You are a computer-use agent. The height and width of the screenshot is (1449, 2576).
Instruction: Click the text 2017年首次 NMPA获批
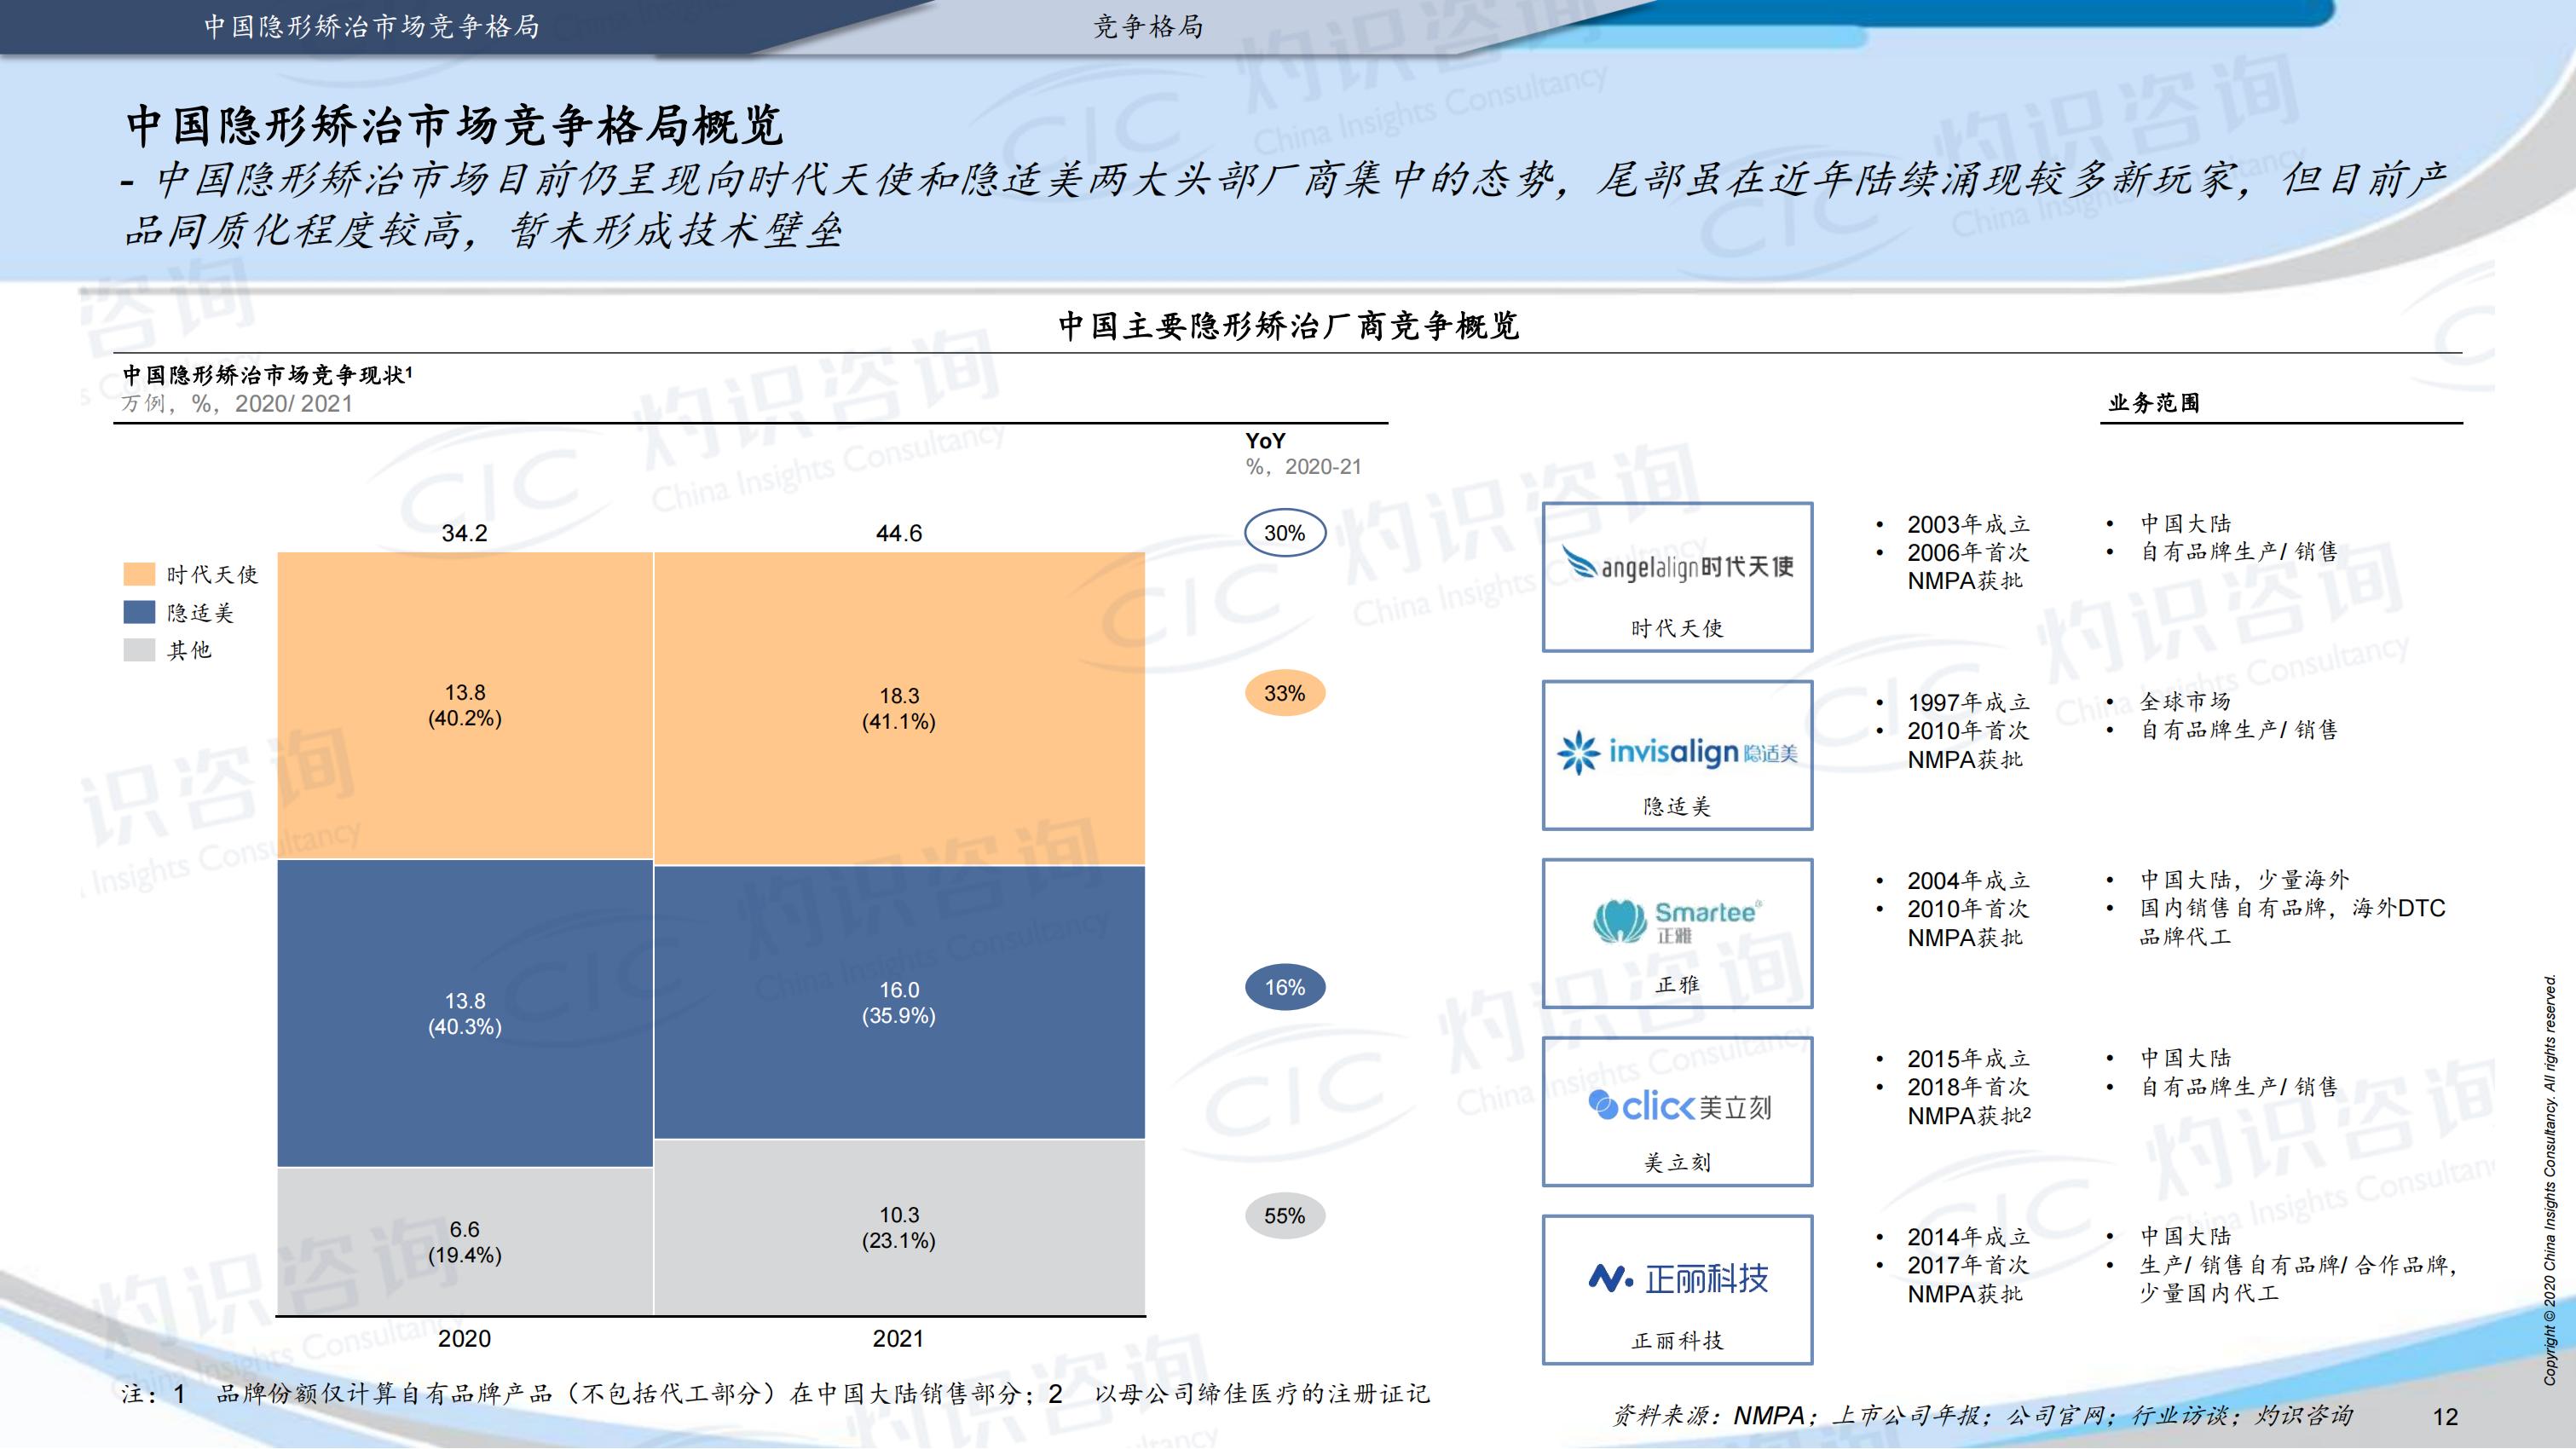click(1968, 1279)
